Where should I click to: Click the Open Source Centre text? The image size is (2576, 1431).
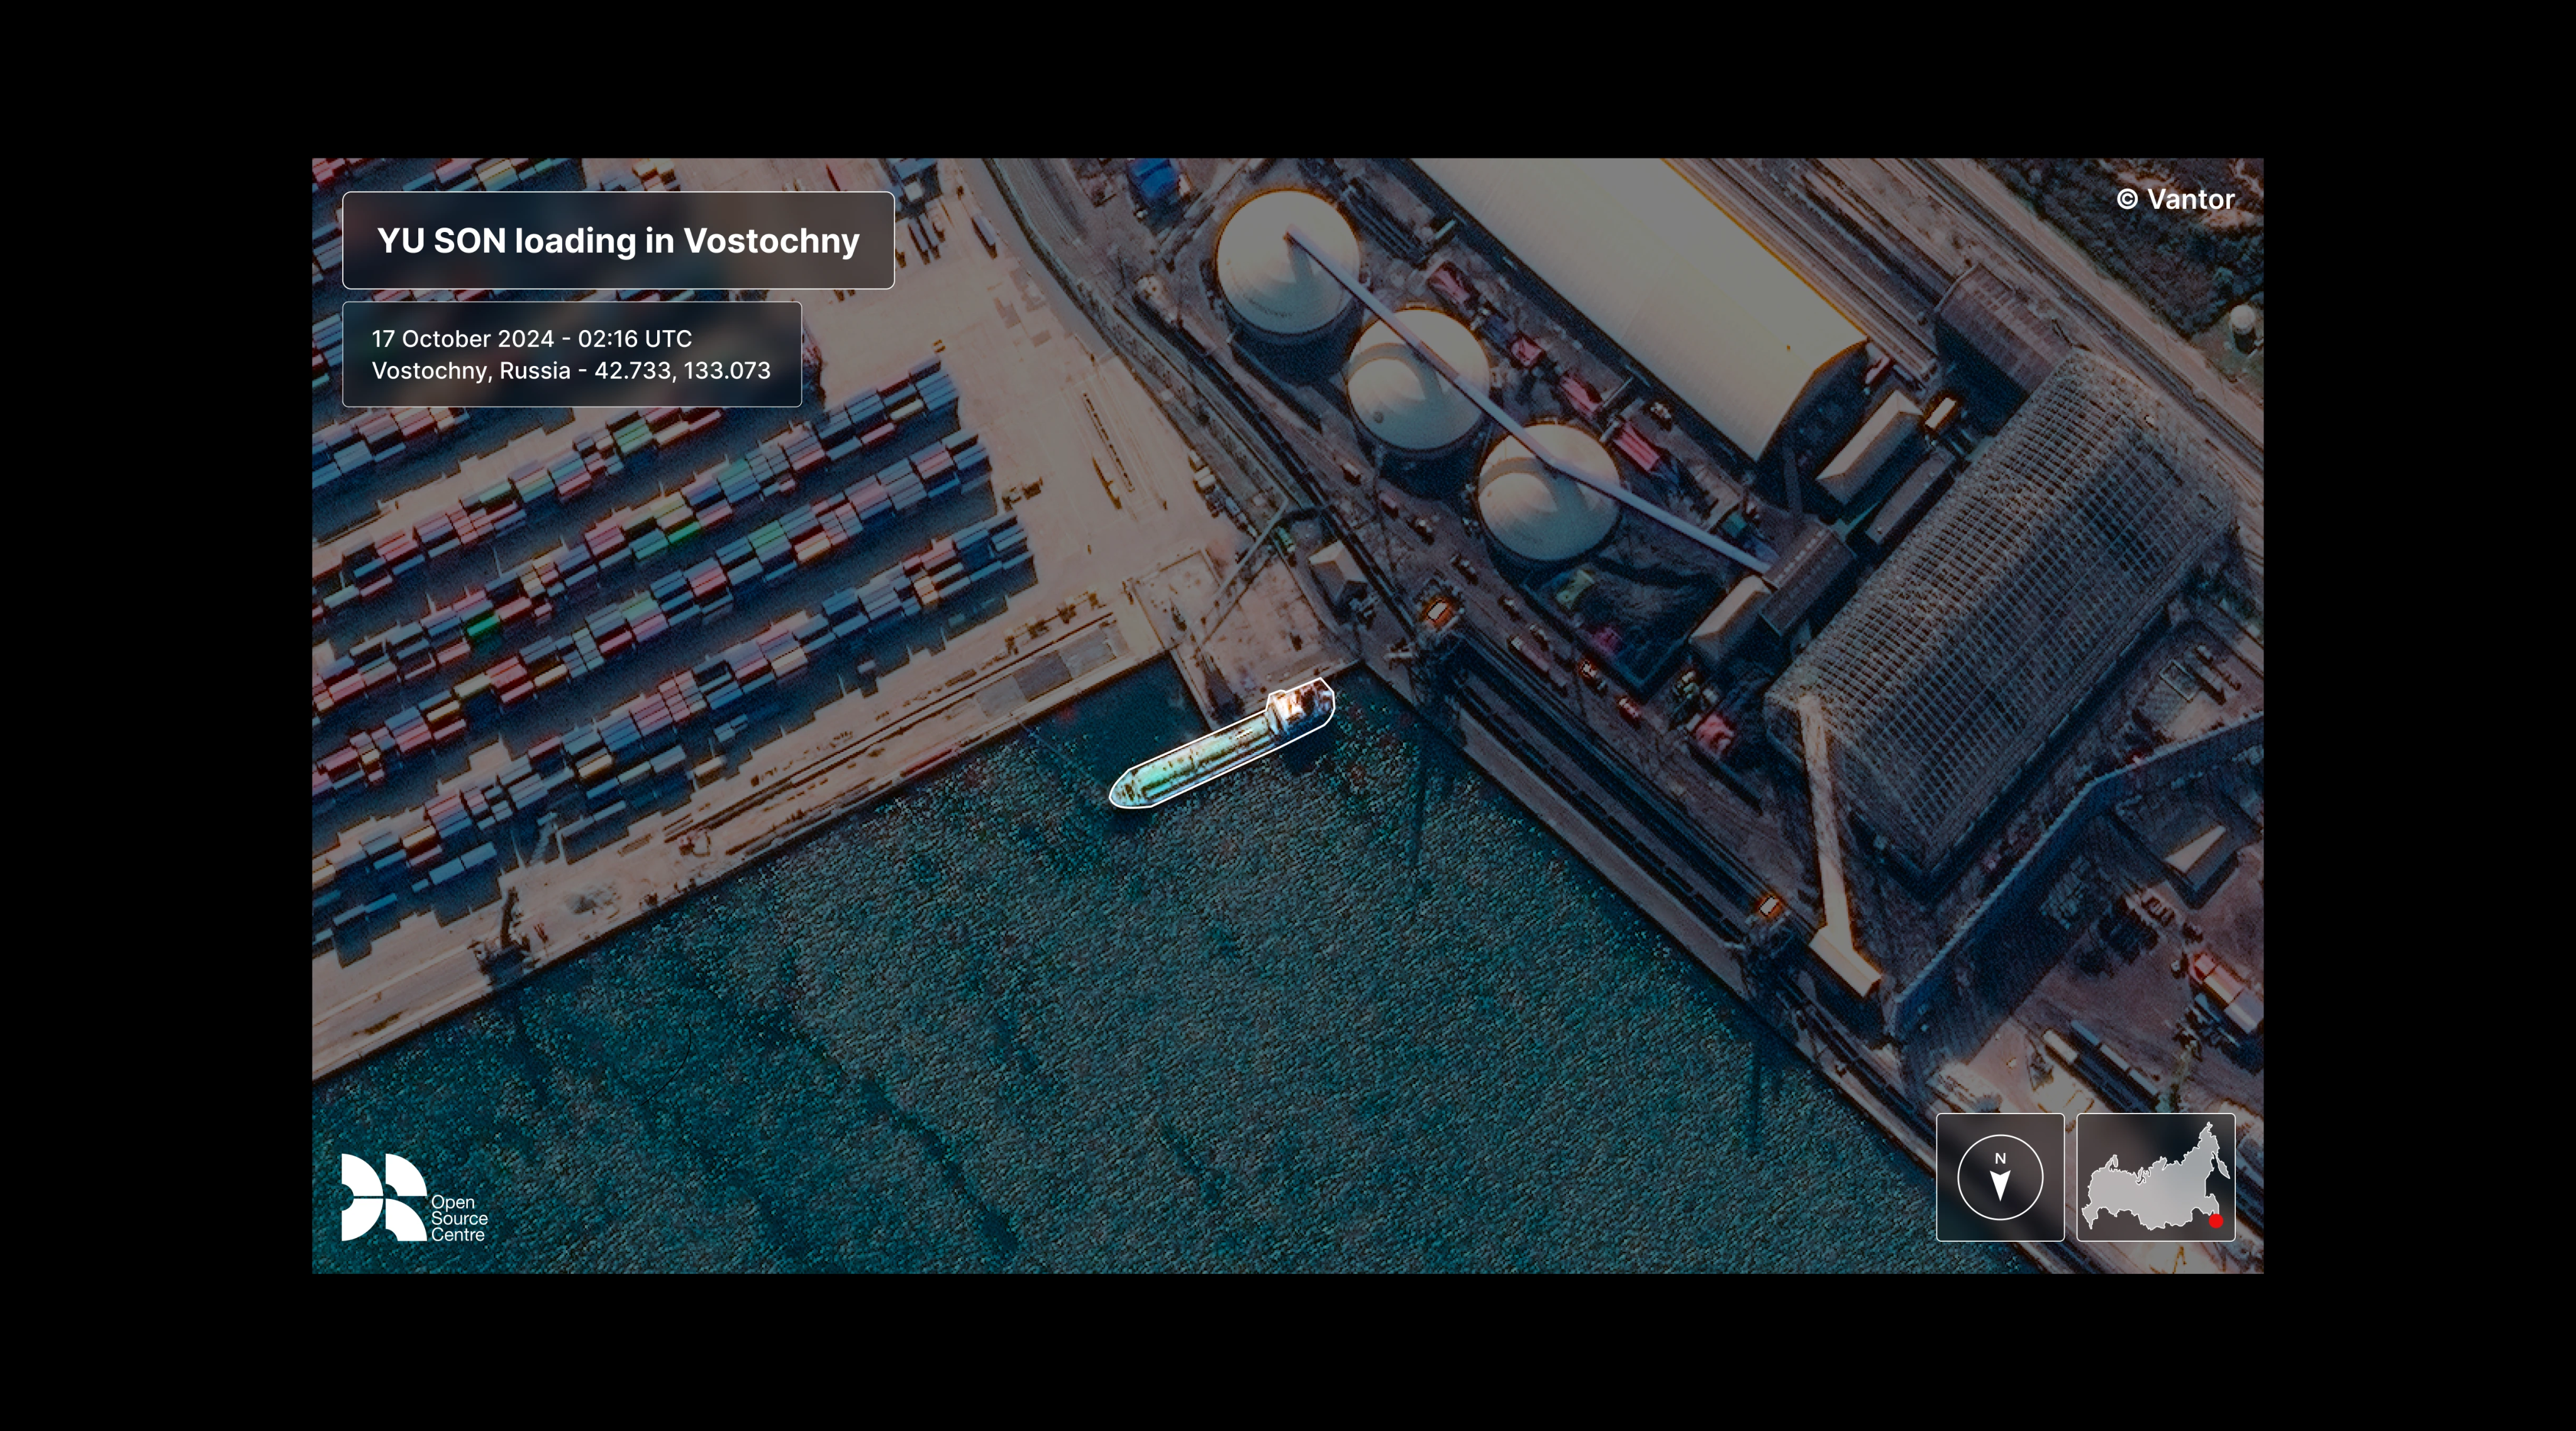[x=459, y=1218]
